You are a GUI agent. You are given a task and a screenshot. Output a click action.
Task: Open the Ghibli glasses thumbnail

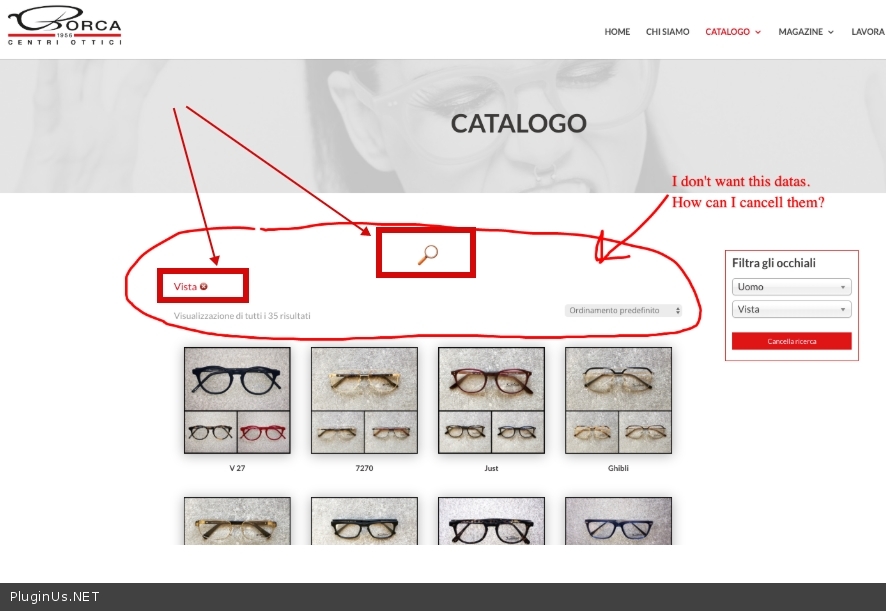(618, 400)
